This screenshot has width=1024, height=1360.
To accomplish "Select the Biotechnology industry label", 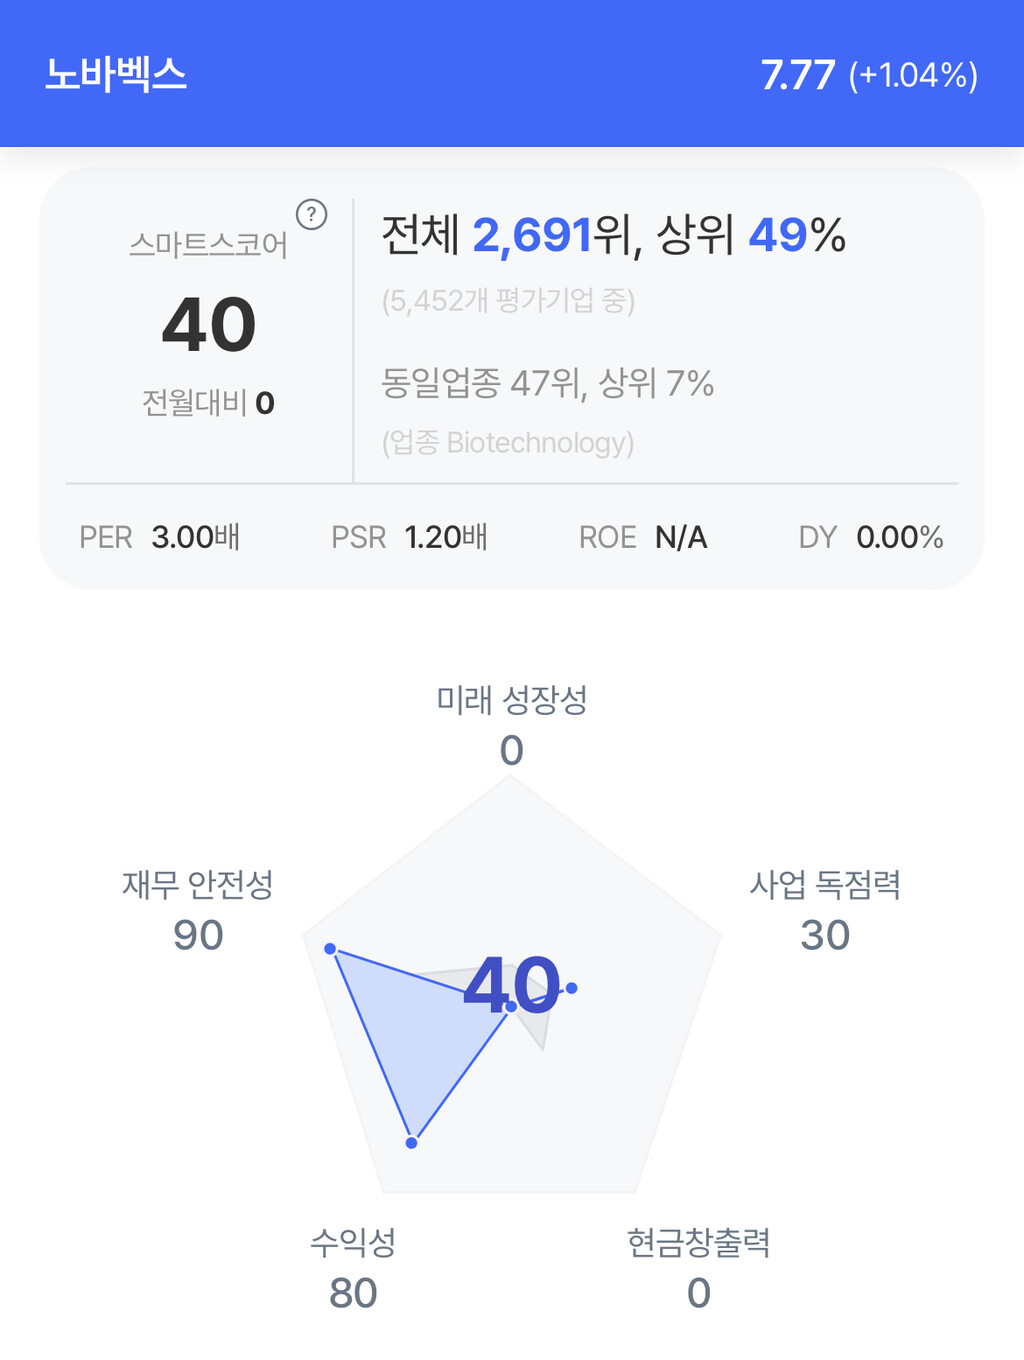I will click(508, 442).
